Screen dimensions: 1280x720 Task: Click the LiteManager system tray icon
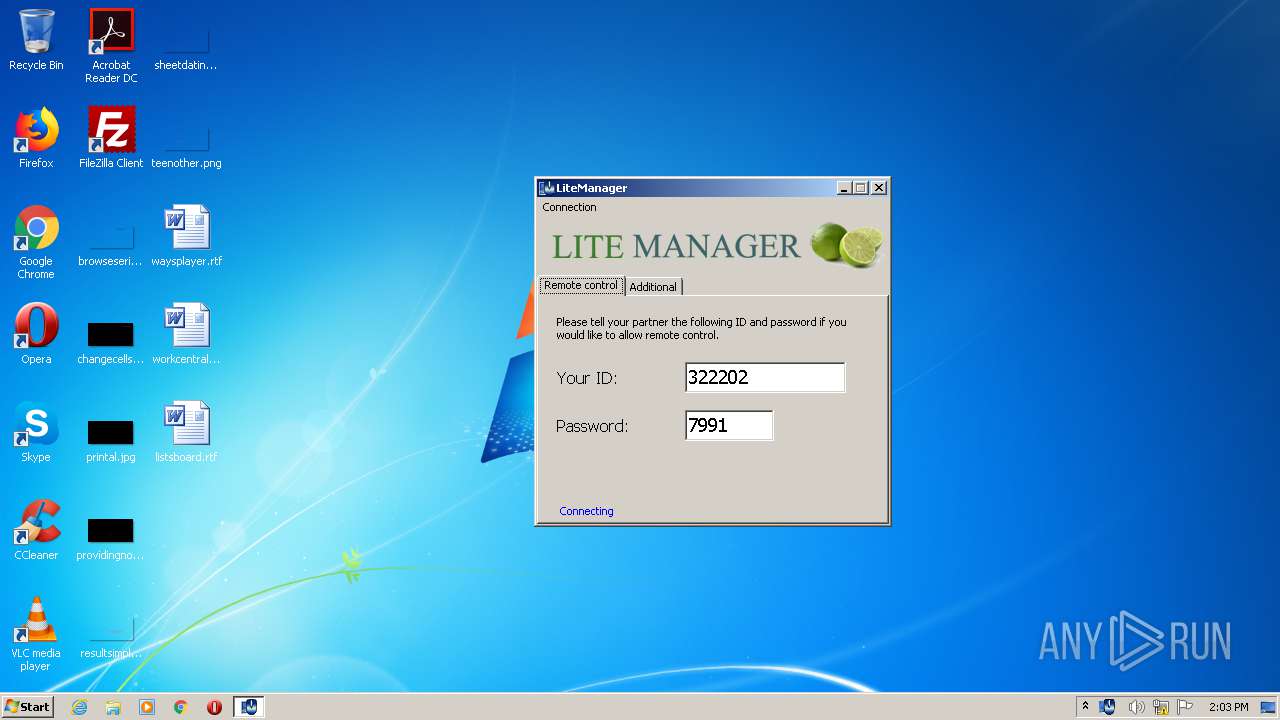click(1108, 707)
